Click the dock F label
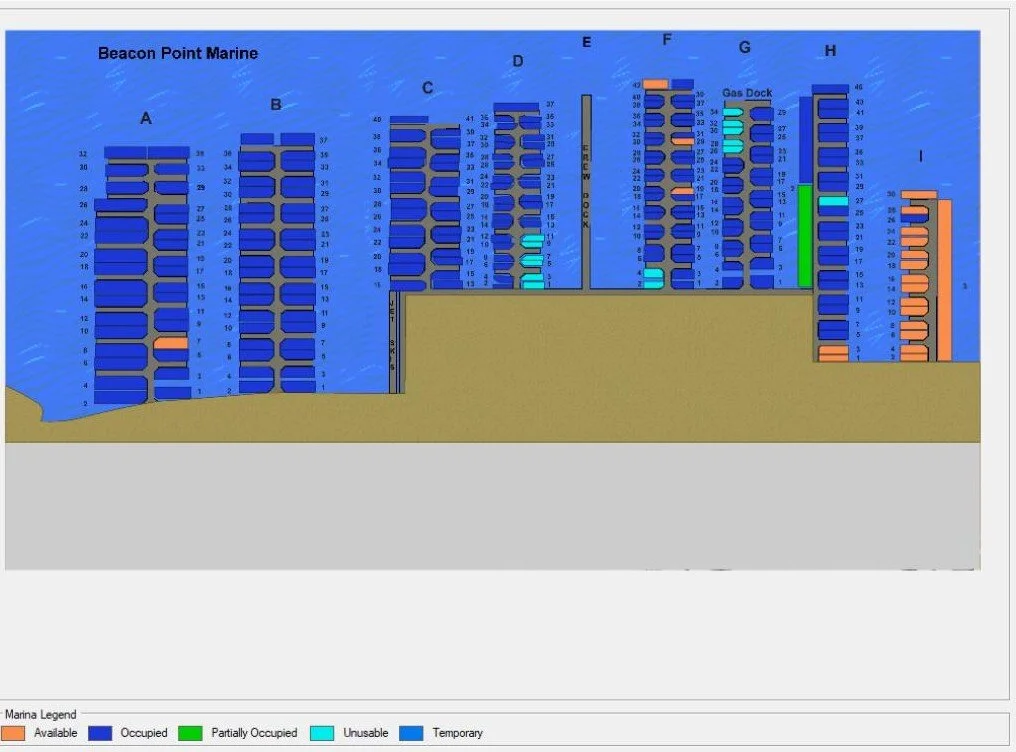 tap(667, 40)
